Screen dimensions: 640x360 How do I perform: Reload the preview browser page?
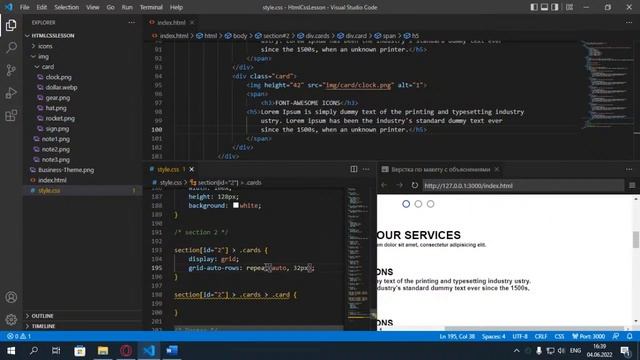[x=414, y=185]
